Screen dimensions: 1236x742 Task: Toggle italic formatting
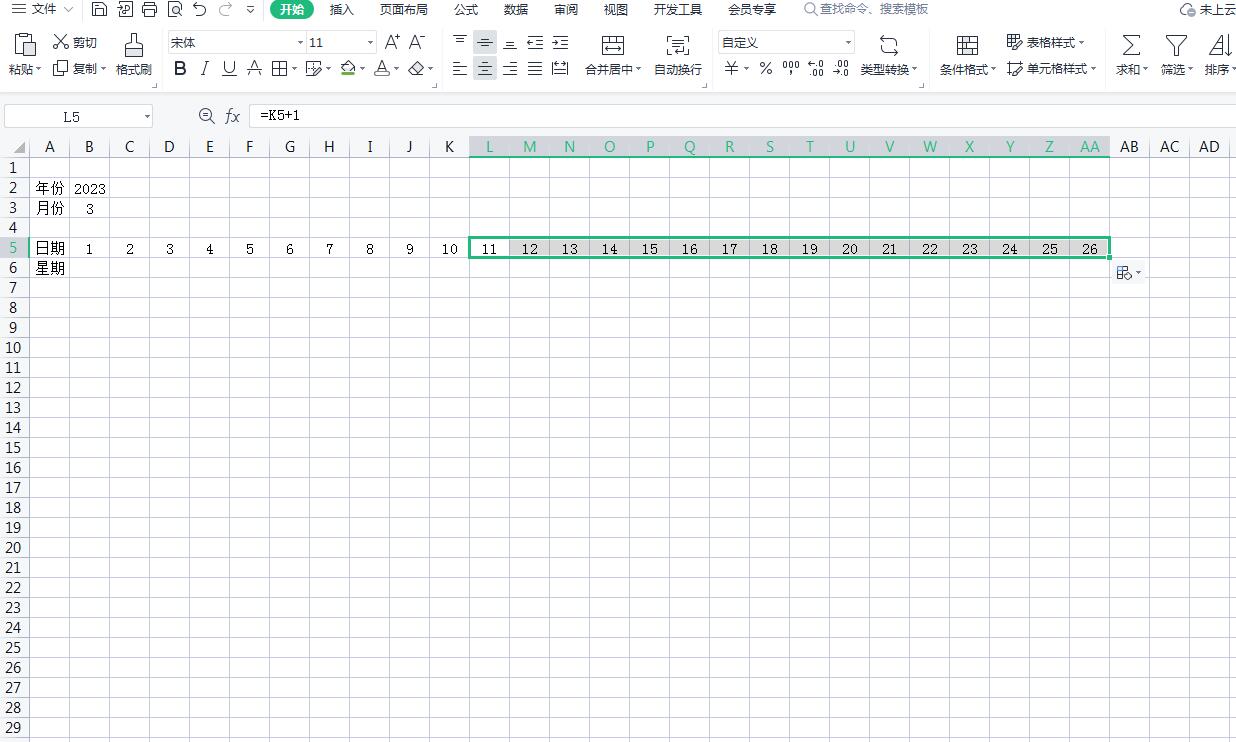pos(205,69)
